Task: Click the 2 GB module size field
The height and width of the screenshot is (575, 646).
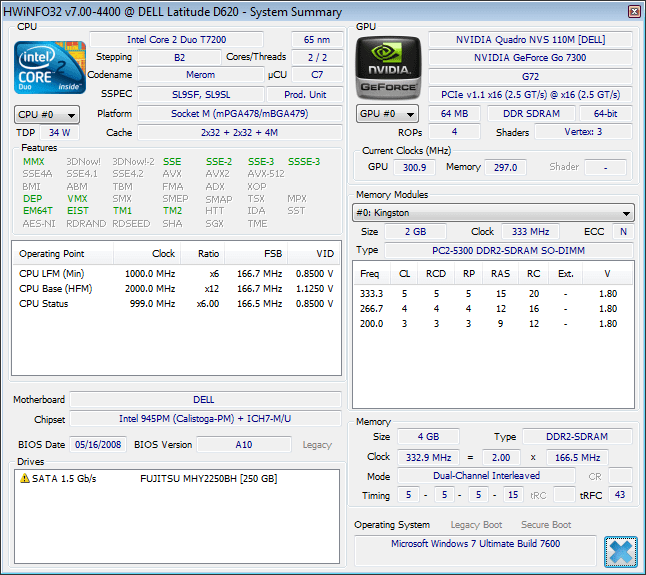Action: click(x=415, y=231)
